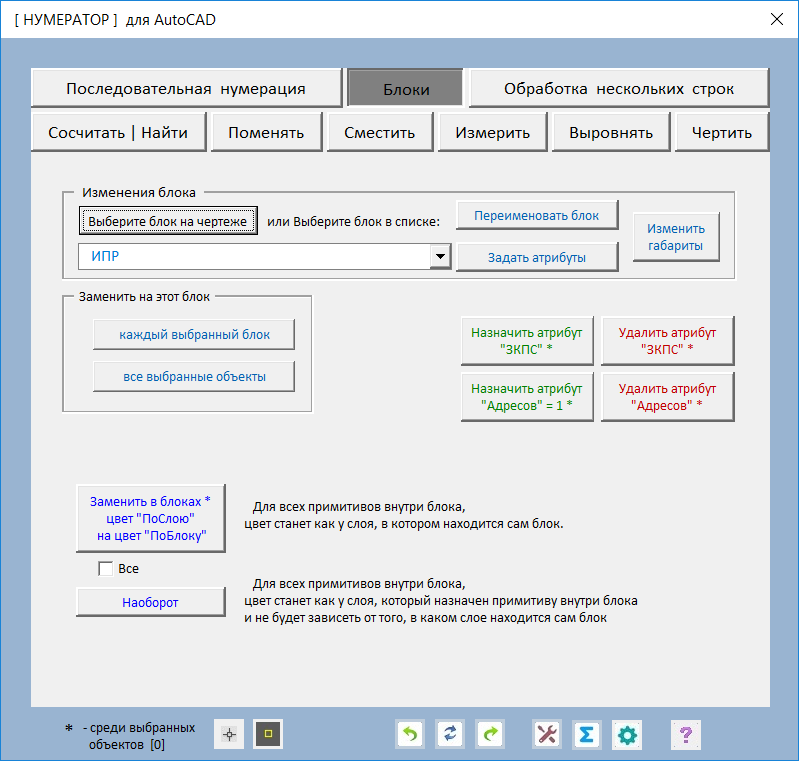Click the block name field showing ИПР
This screenshot has width=799, height=761.
coord(254,256)
